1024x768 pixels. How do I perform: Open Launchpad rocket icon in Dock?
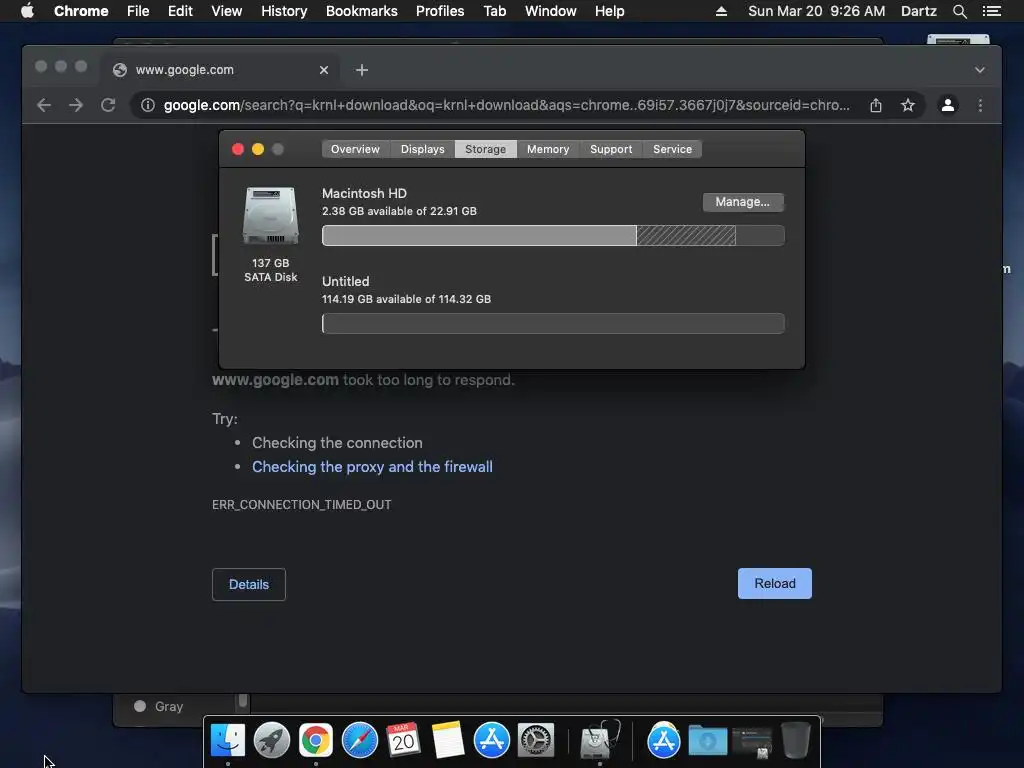[x=272, y=741]
